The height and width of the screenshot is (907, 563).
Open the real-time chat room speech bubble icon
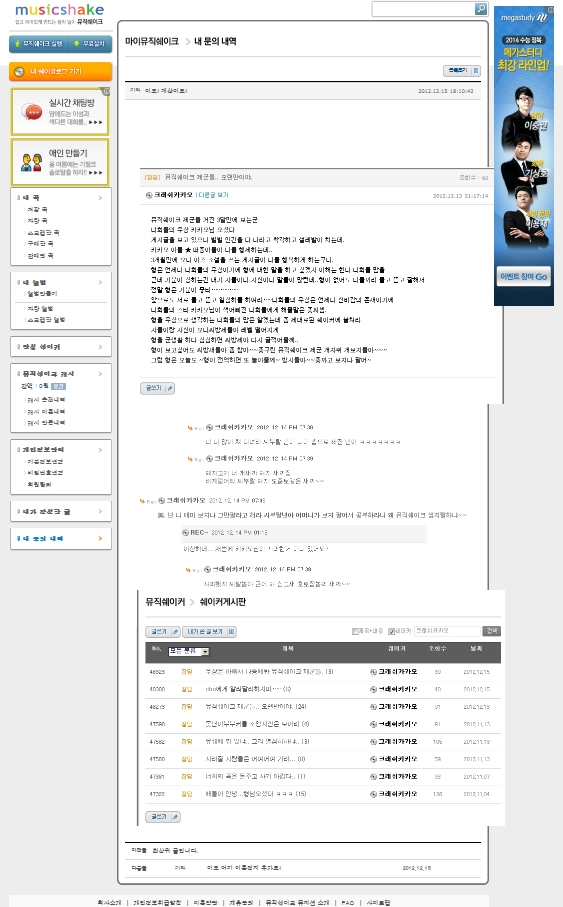tap(31, 111)
